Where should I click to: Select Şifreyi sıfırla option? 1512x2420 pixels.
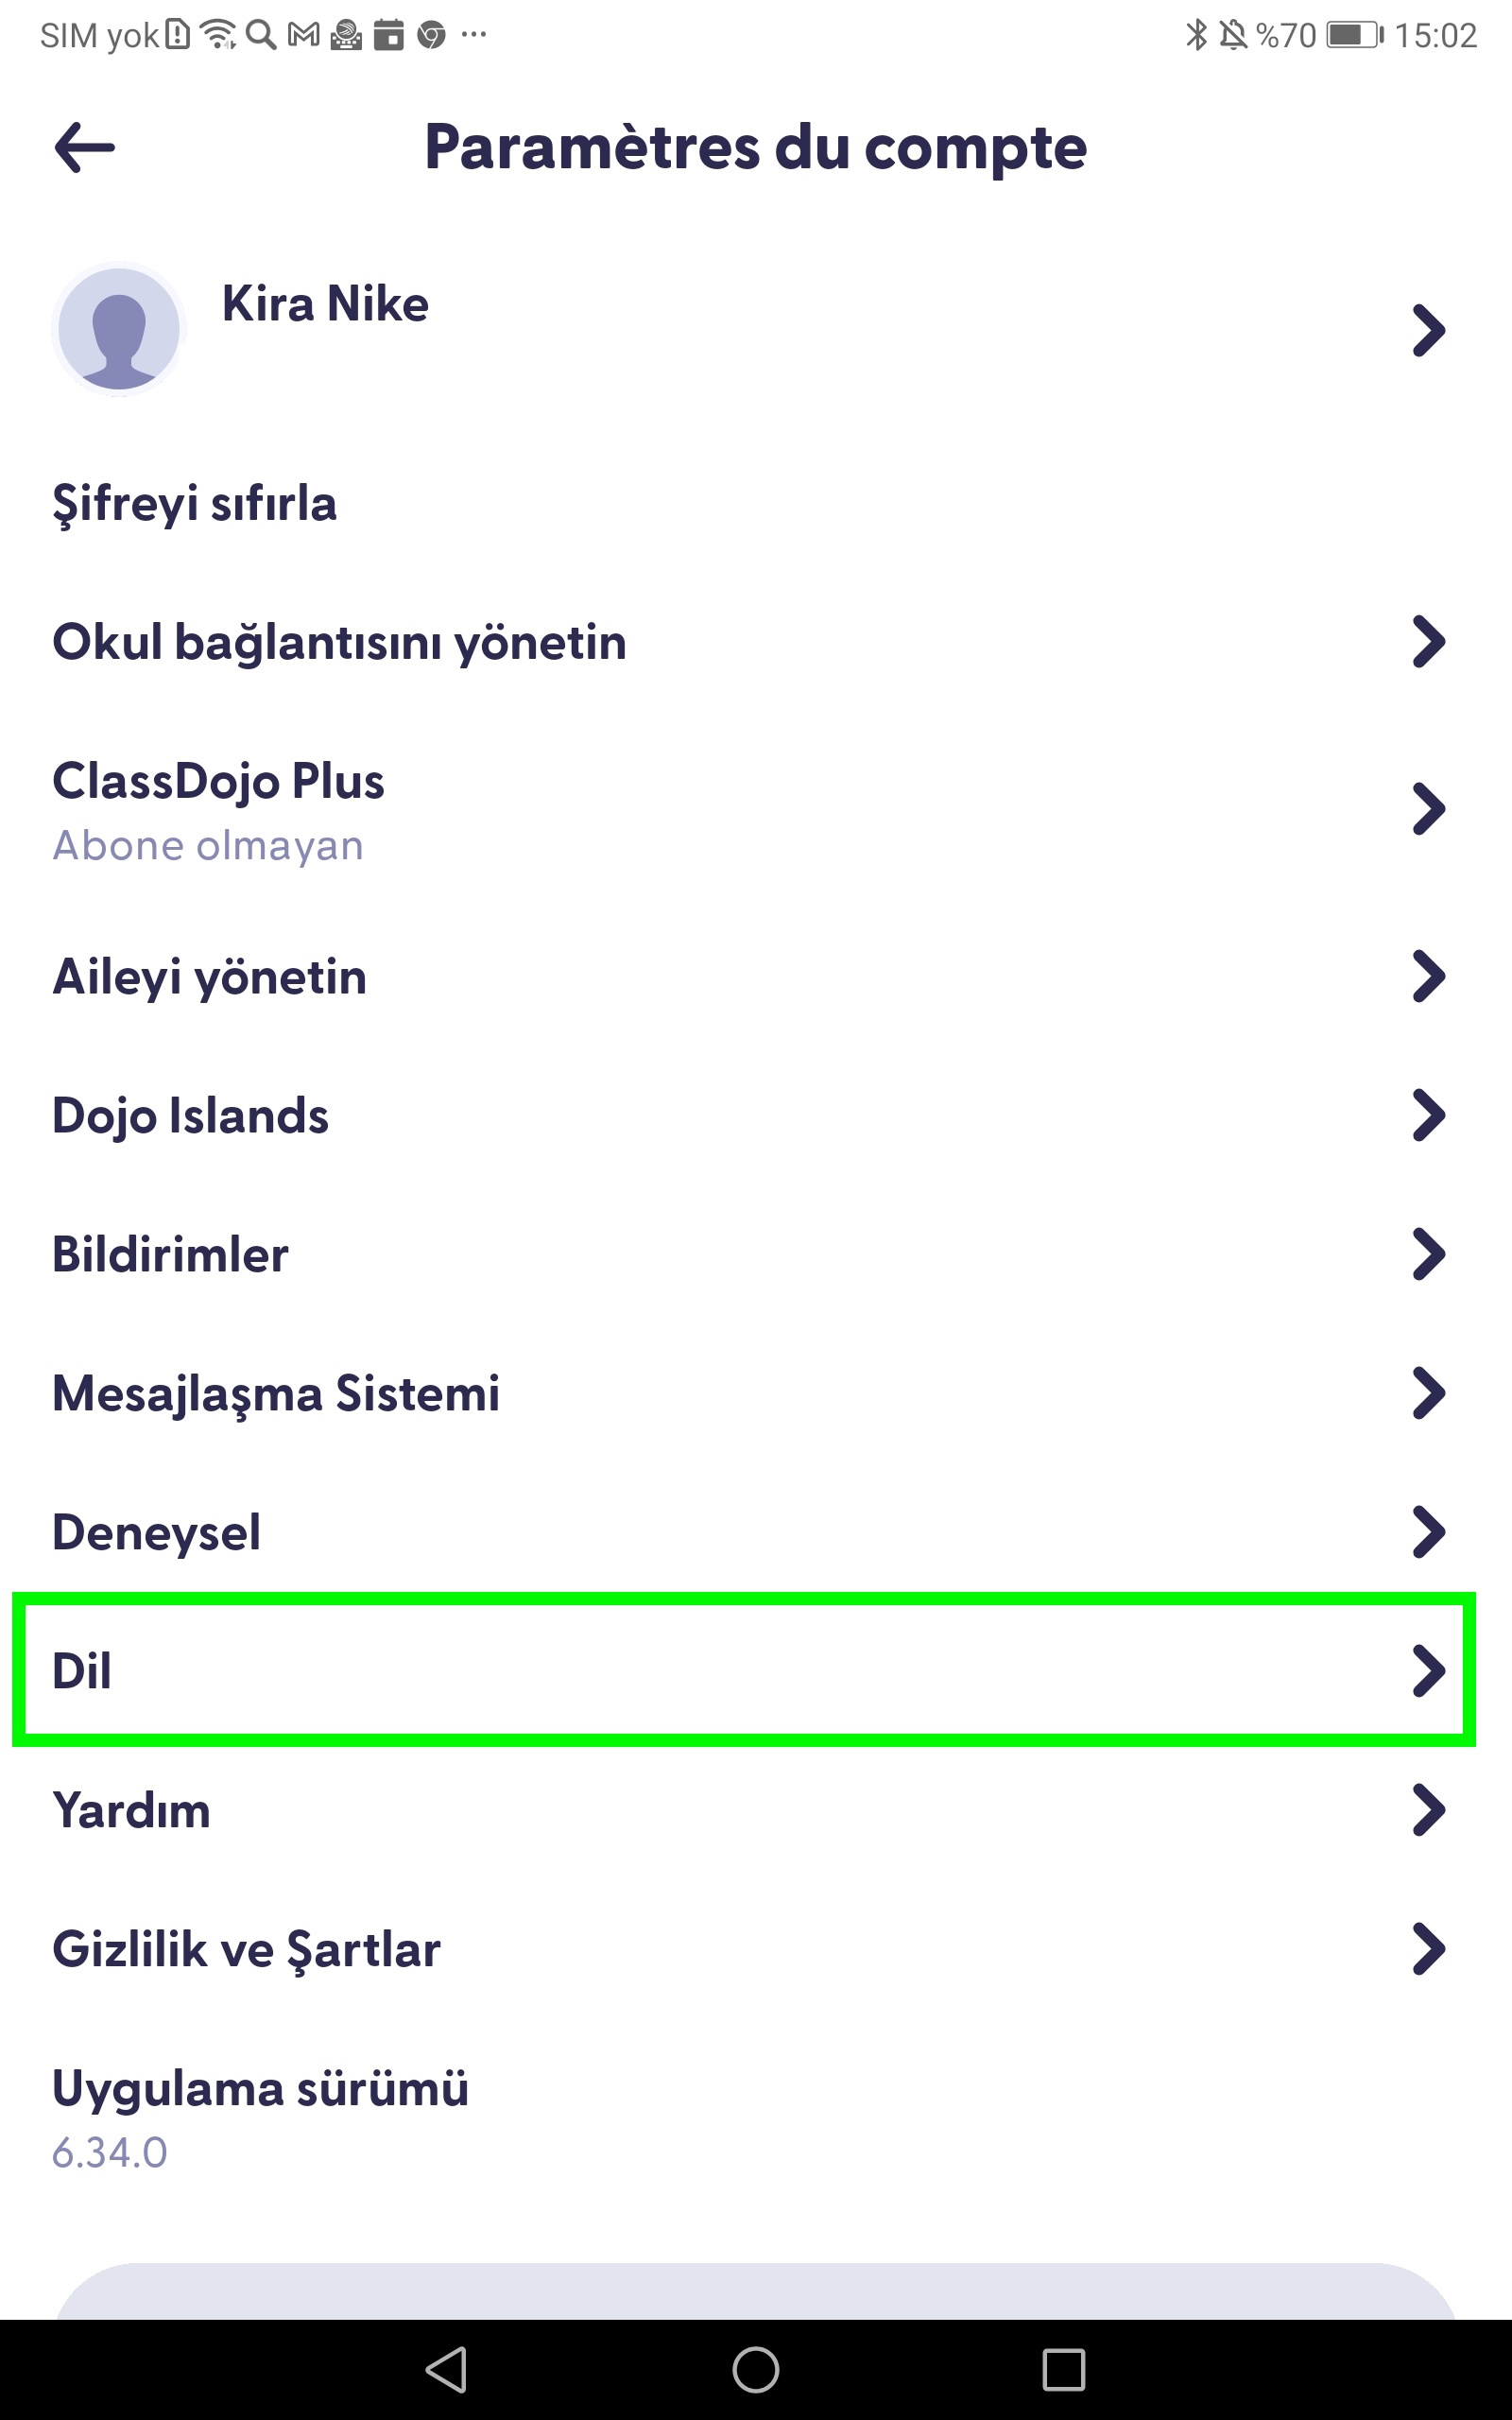(195, 503)
